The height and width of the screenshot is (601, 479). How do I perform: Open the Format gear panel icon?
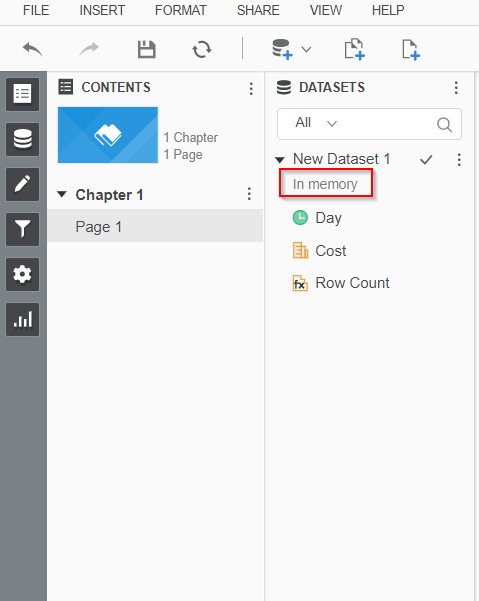(22, 274)
